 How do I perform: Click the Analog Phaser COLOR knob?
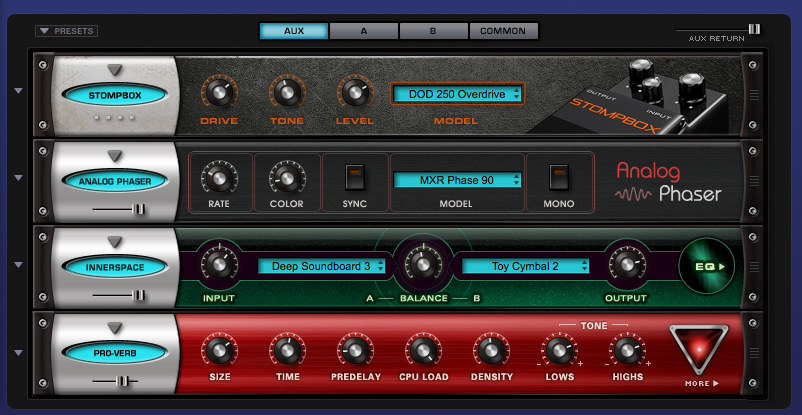(287, 178)
